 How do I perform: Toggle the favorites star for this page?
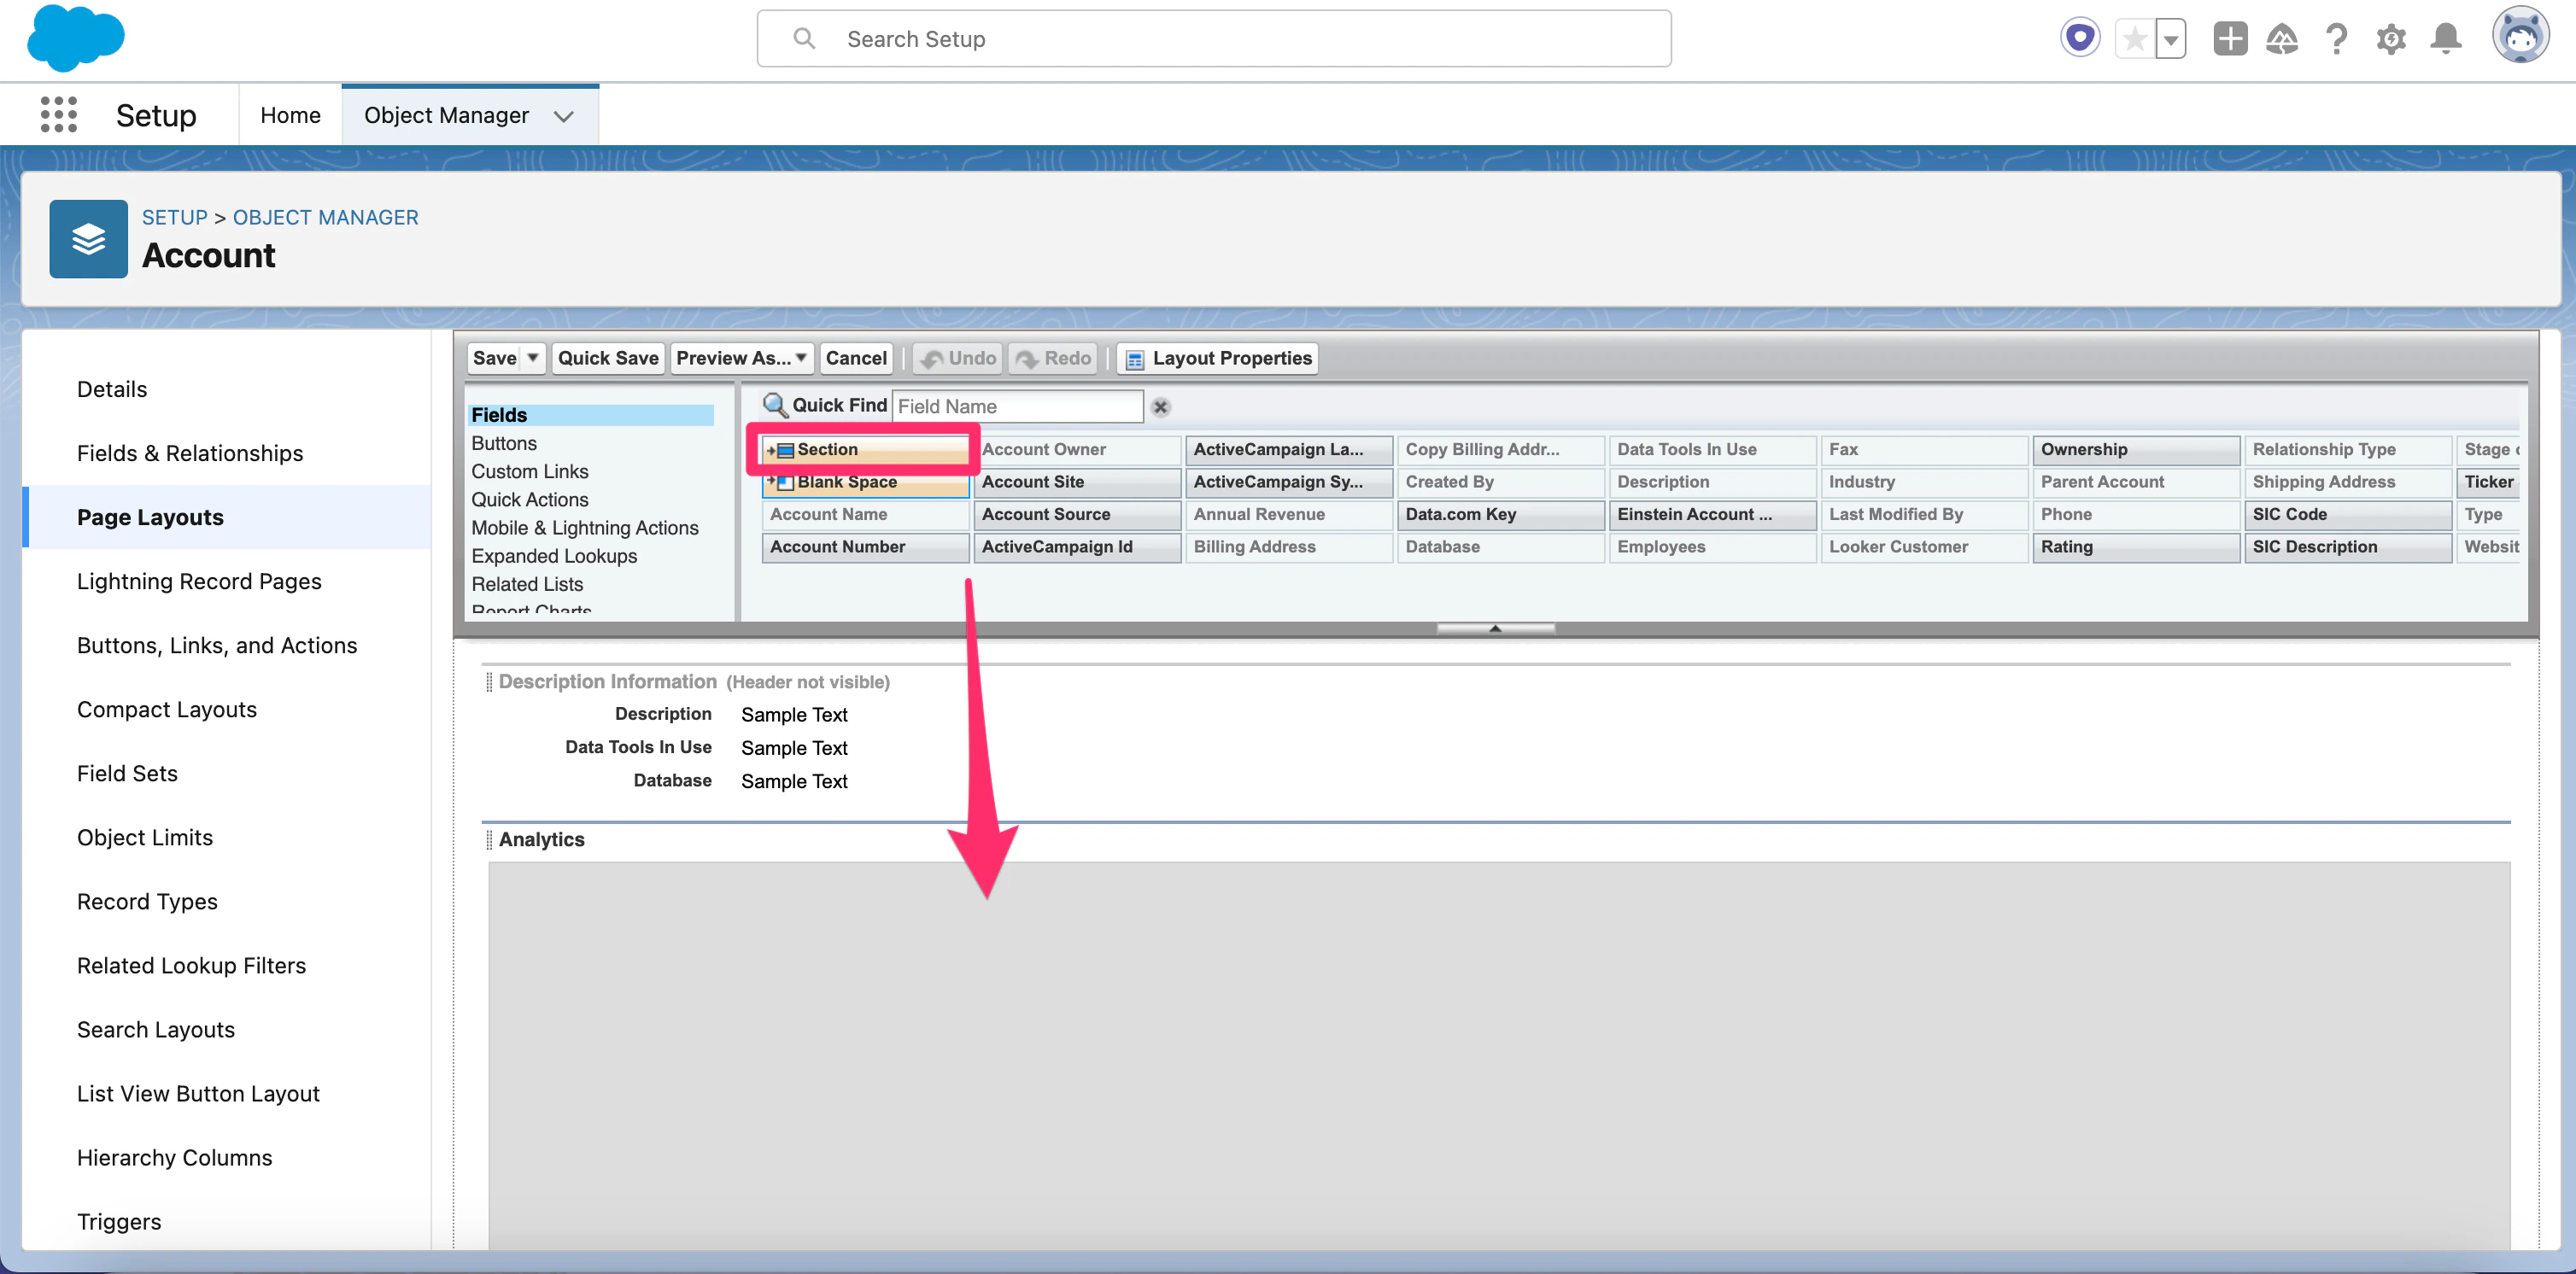pyautogui.click(x=2134, y=38)
